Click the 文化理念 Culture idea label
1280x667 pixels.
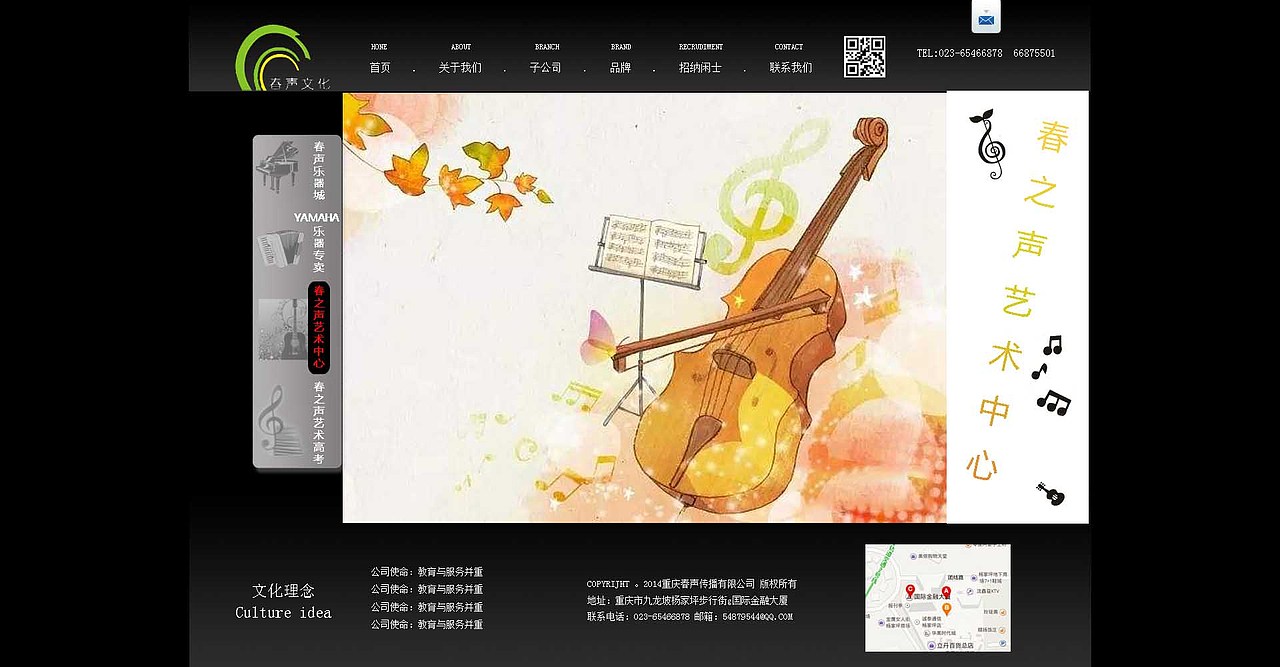(283, 600)
